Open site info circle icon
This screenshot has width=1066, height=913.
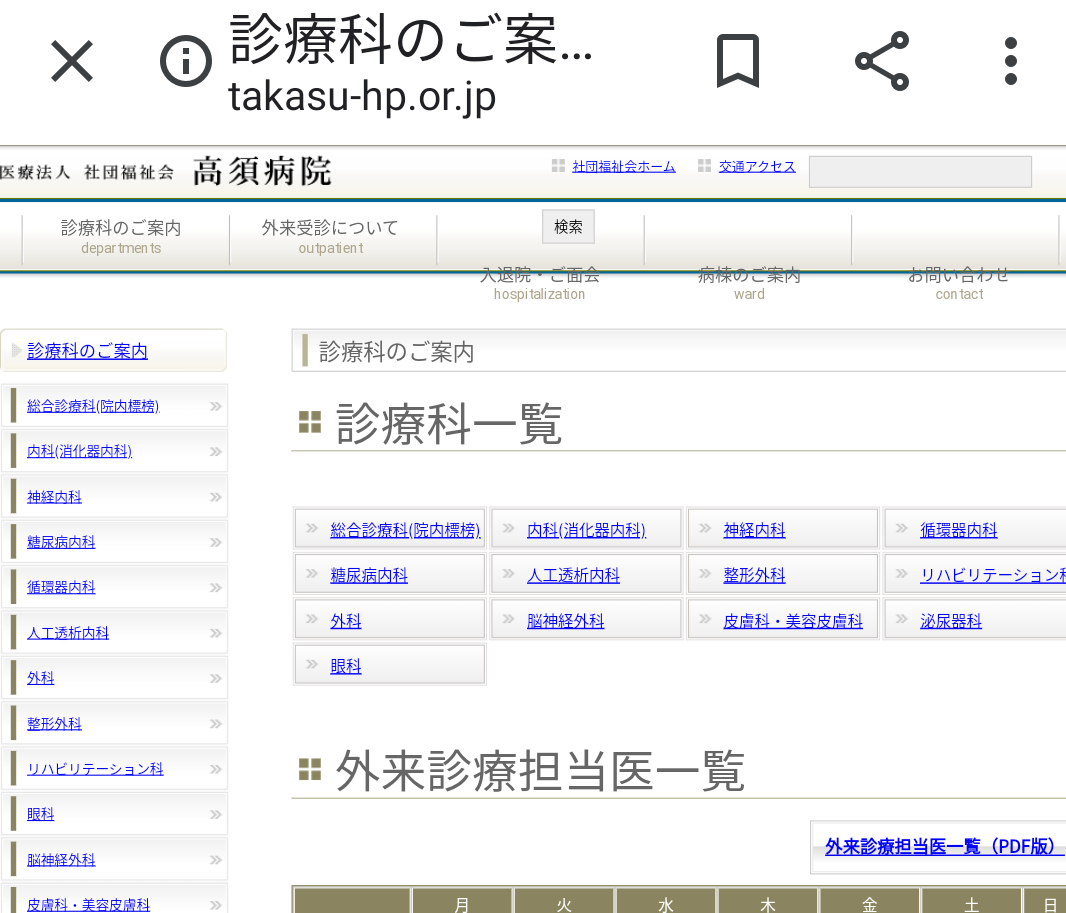point(186,61)
